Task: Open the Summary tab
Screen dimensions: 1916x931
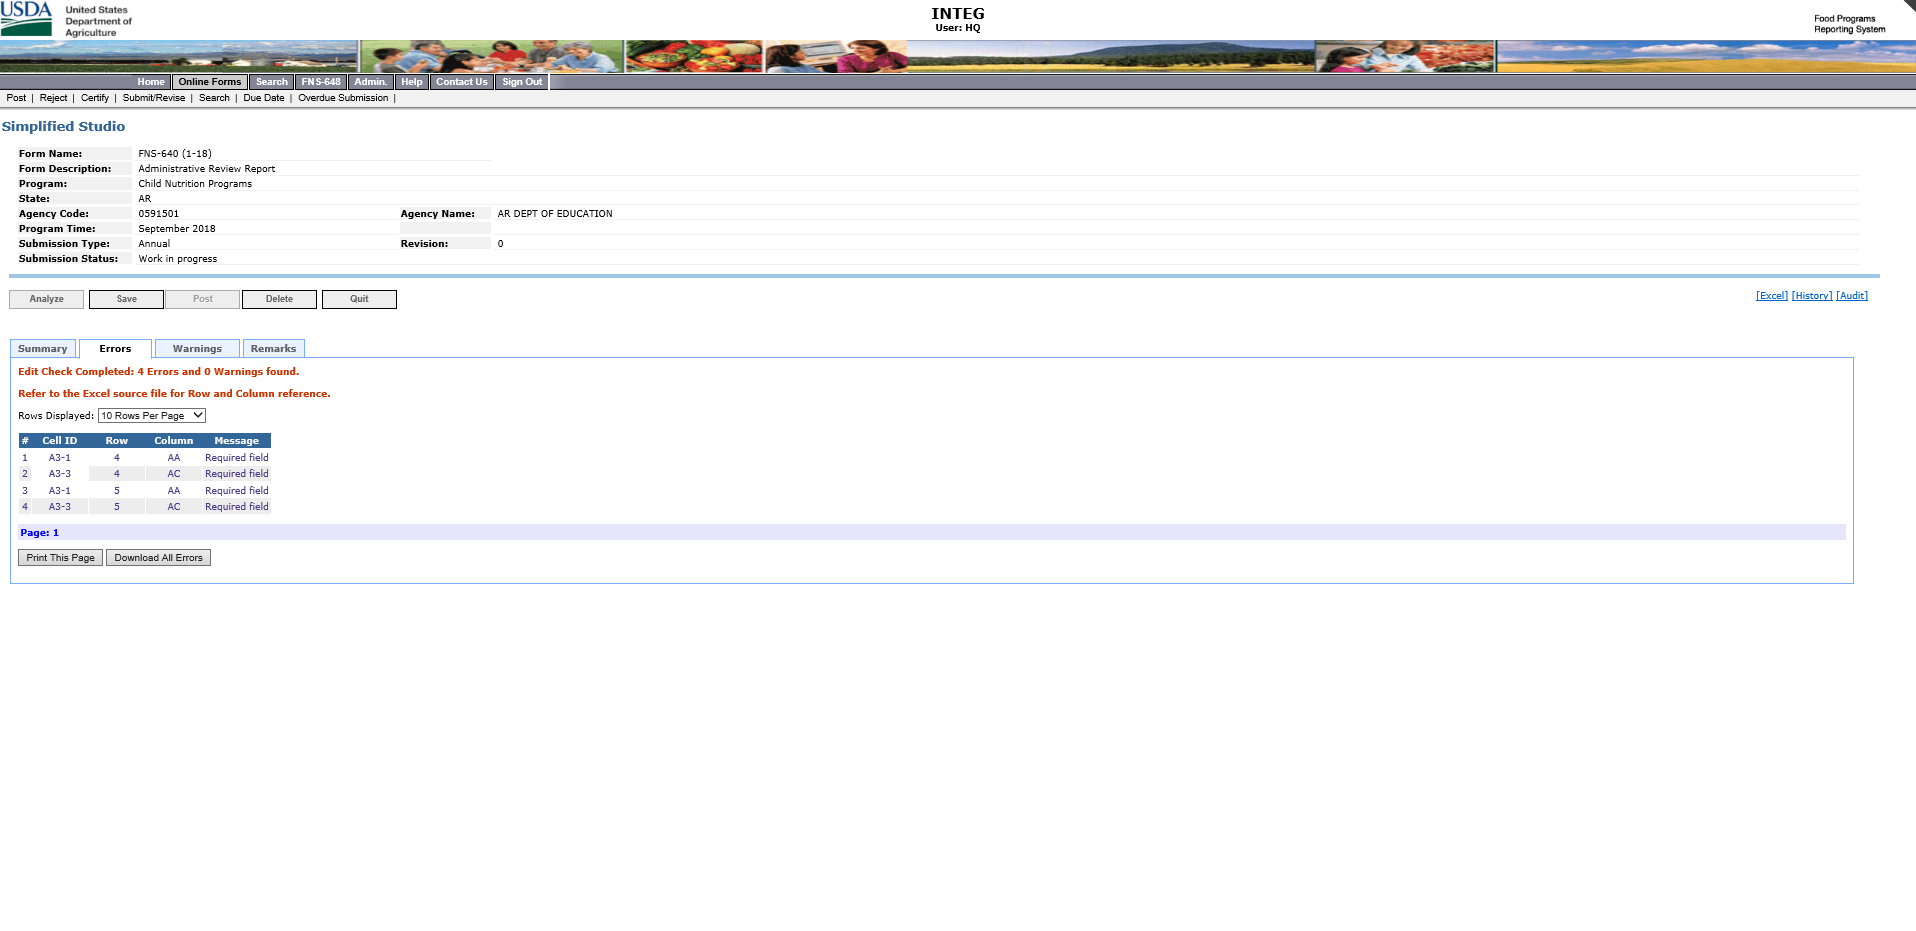Action: (x=43, y=349)
